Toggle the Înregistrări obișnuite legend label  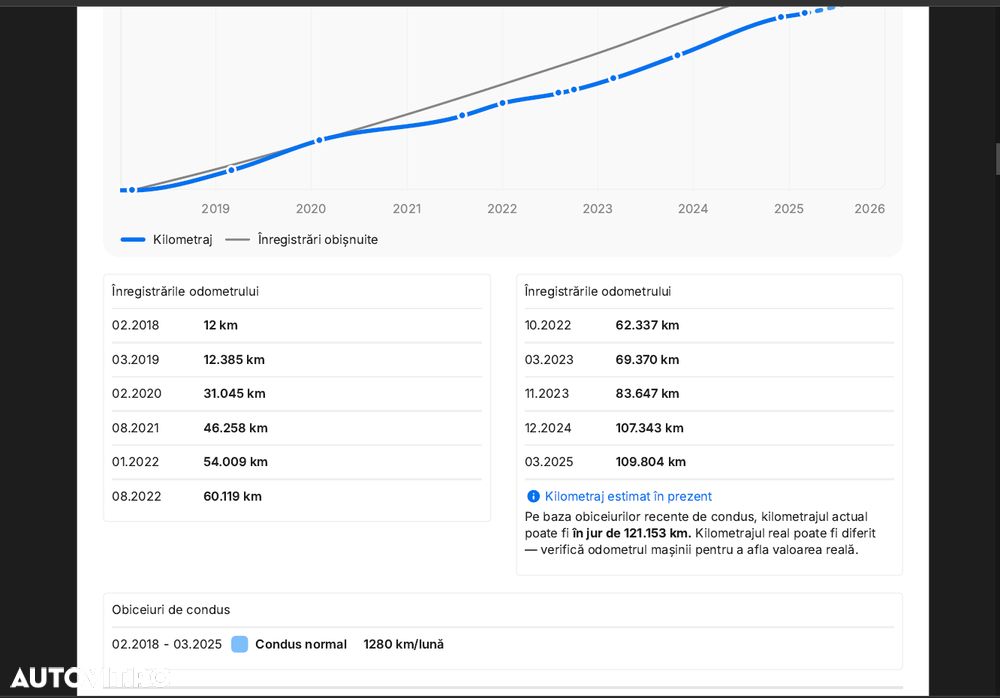(317, 240)
